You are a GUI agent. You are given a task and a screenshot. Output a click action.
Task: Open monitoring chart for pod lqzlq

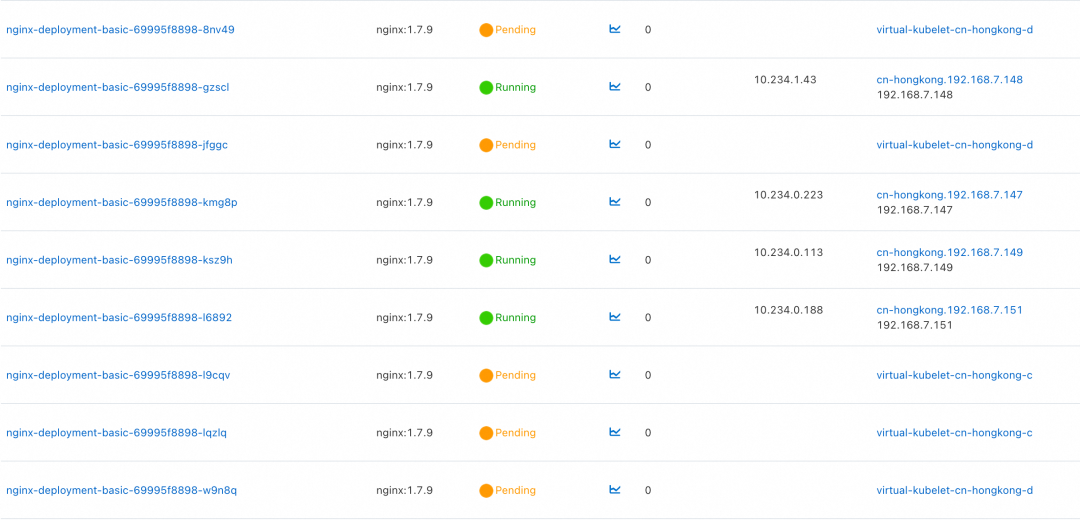pyautogui.click(x=615, y=433)
